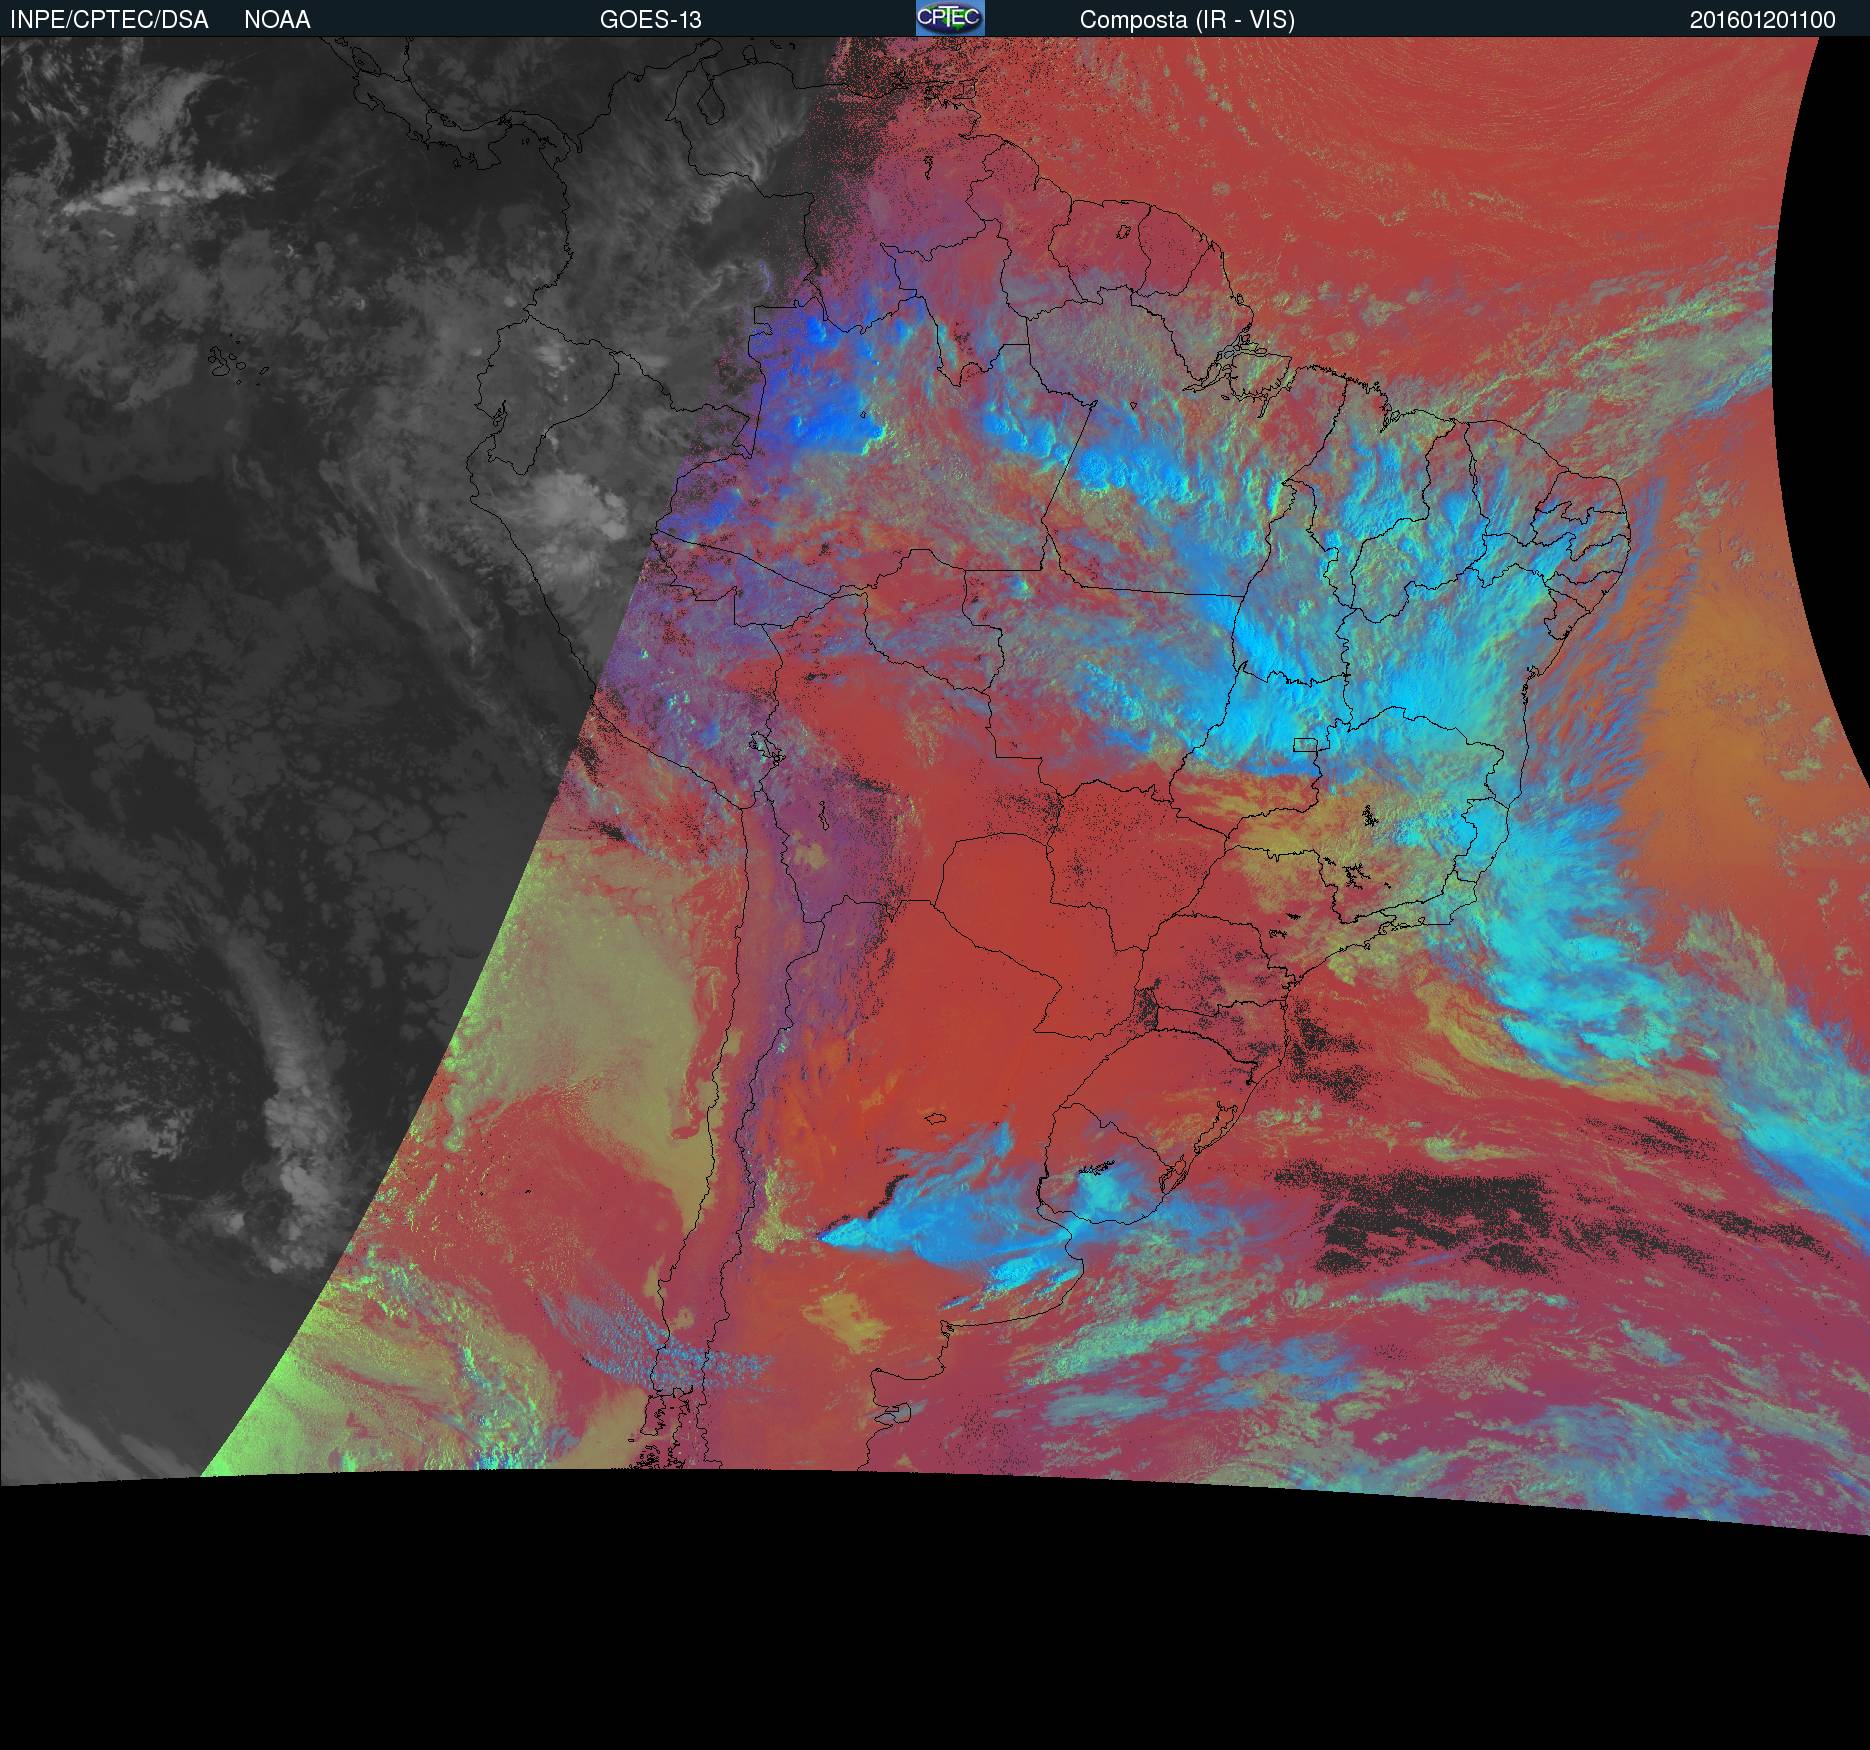Click the CPTEC logo in header
The image size is (1870, 1750).
pyautogui.click(x=950, y=18)
